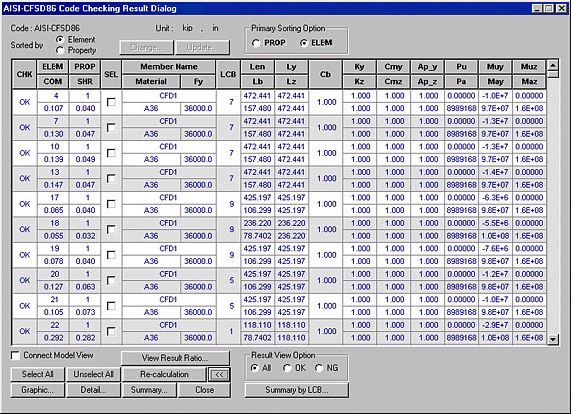Tick the SEL checkbox for element 4
Viewport: 571px width, 414px height.
(111, 102)
